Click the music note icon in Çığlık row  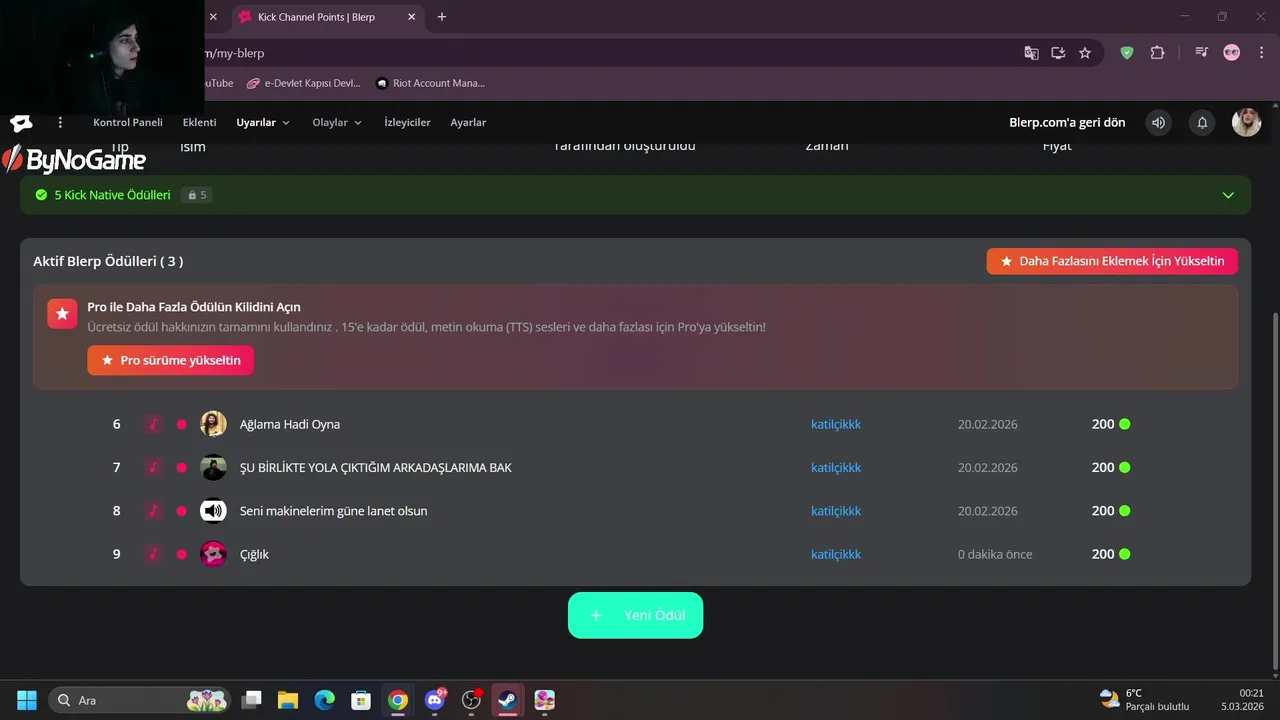pos(153,554)
